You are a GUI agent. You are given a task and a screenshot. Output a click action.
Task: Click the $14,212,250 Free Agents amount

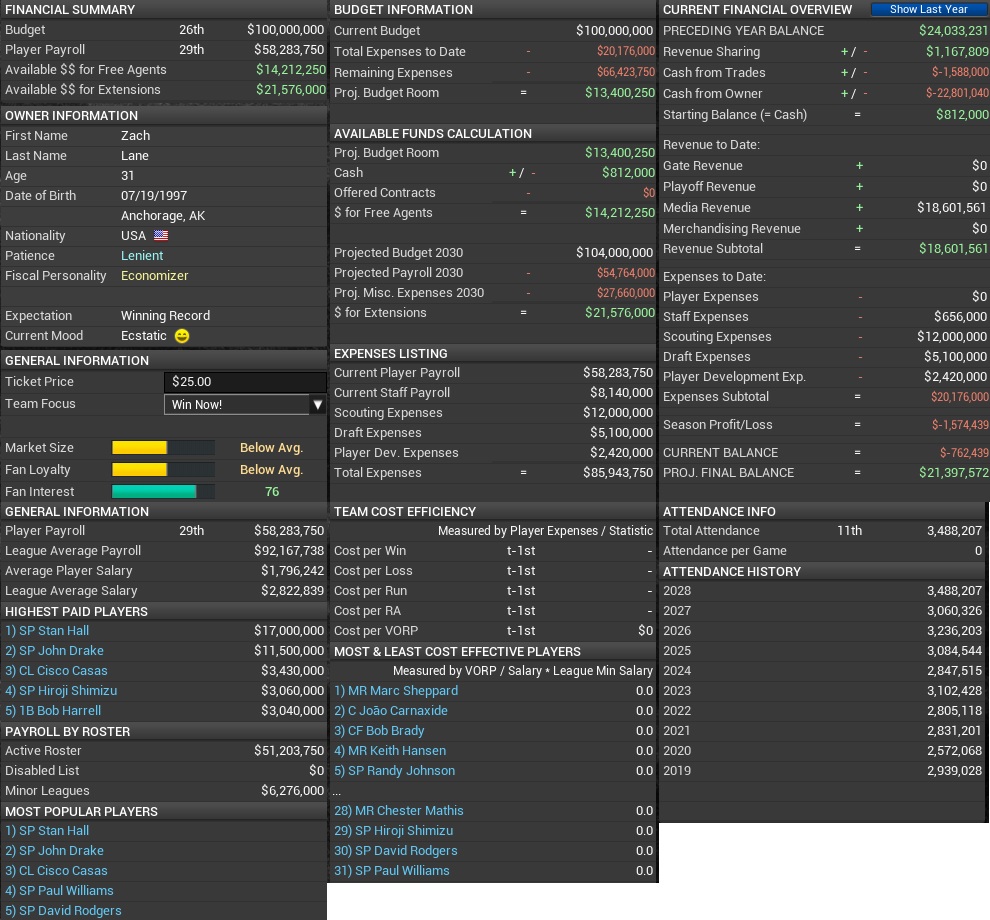pyautogui.click(x=290, y=69)
